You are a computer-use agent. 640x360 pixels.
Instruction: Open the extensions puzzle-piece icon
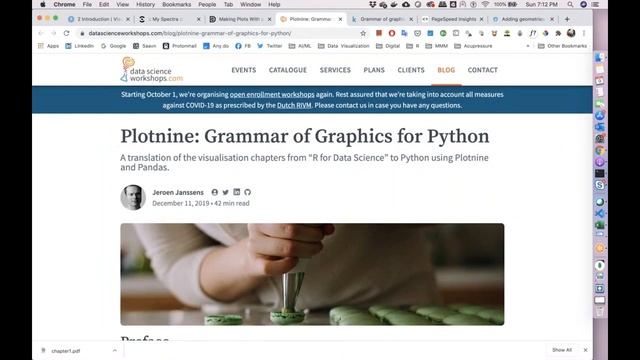558,33
